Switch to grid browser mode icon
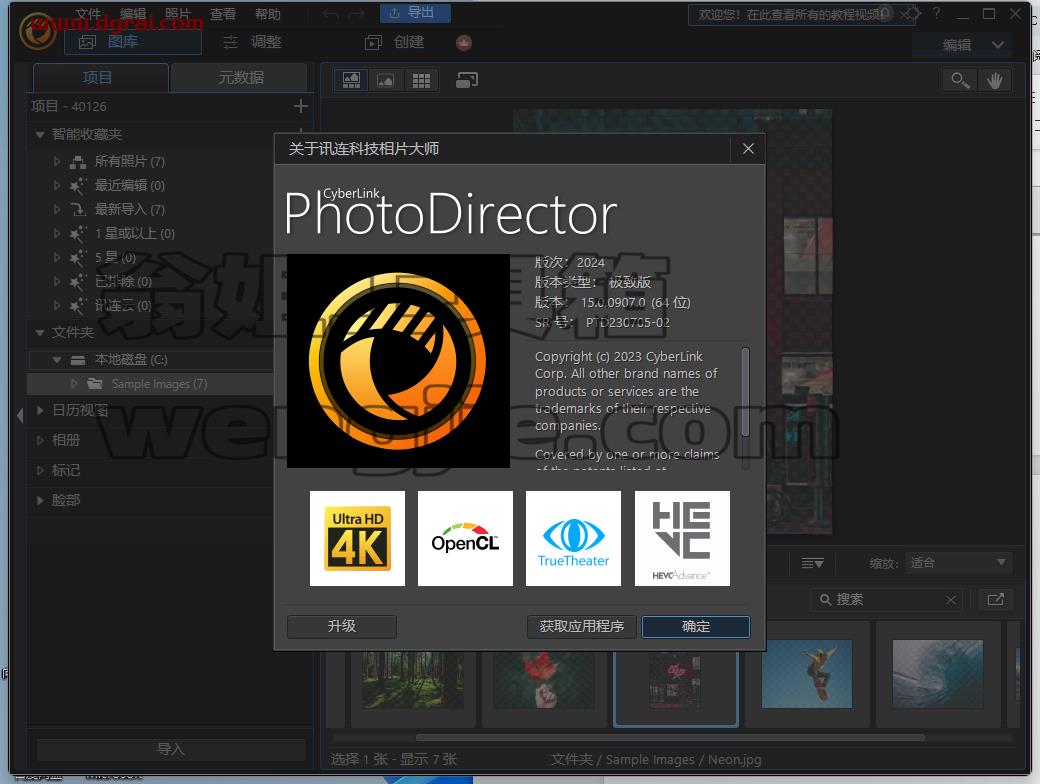 [x=421, y=80]
